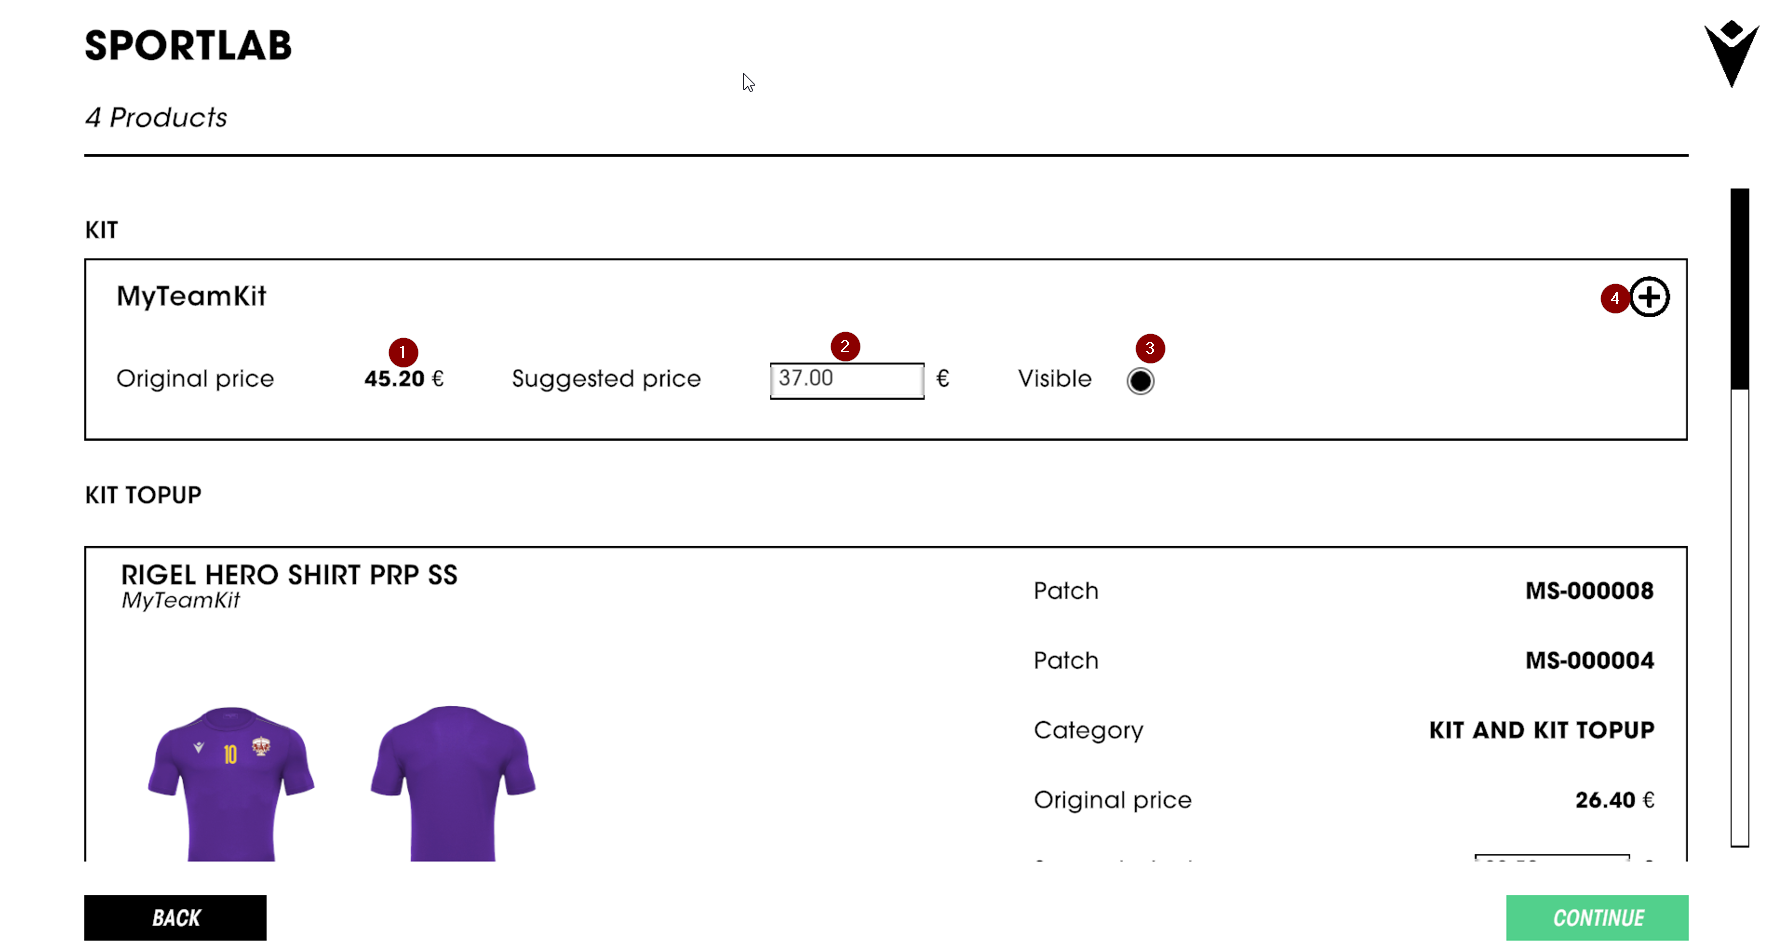Click the 45.20 € original price value
Screen dimensions: 1770x946
[x=403, y=379]
